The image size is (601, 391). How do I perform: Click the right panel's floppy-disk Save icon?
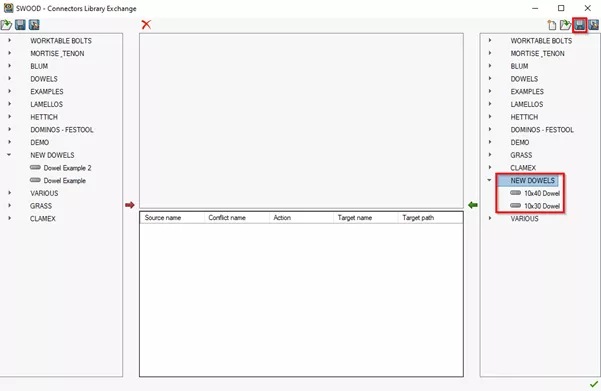[580, 25]
